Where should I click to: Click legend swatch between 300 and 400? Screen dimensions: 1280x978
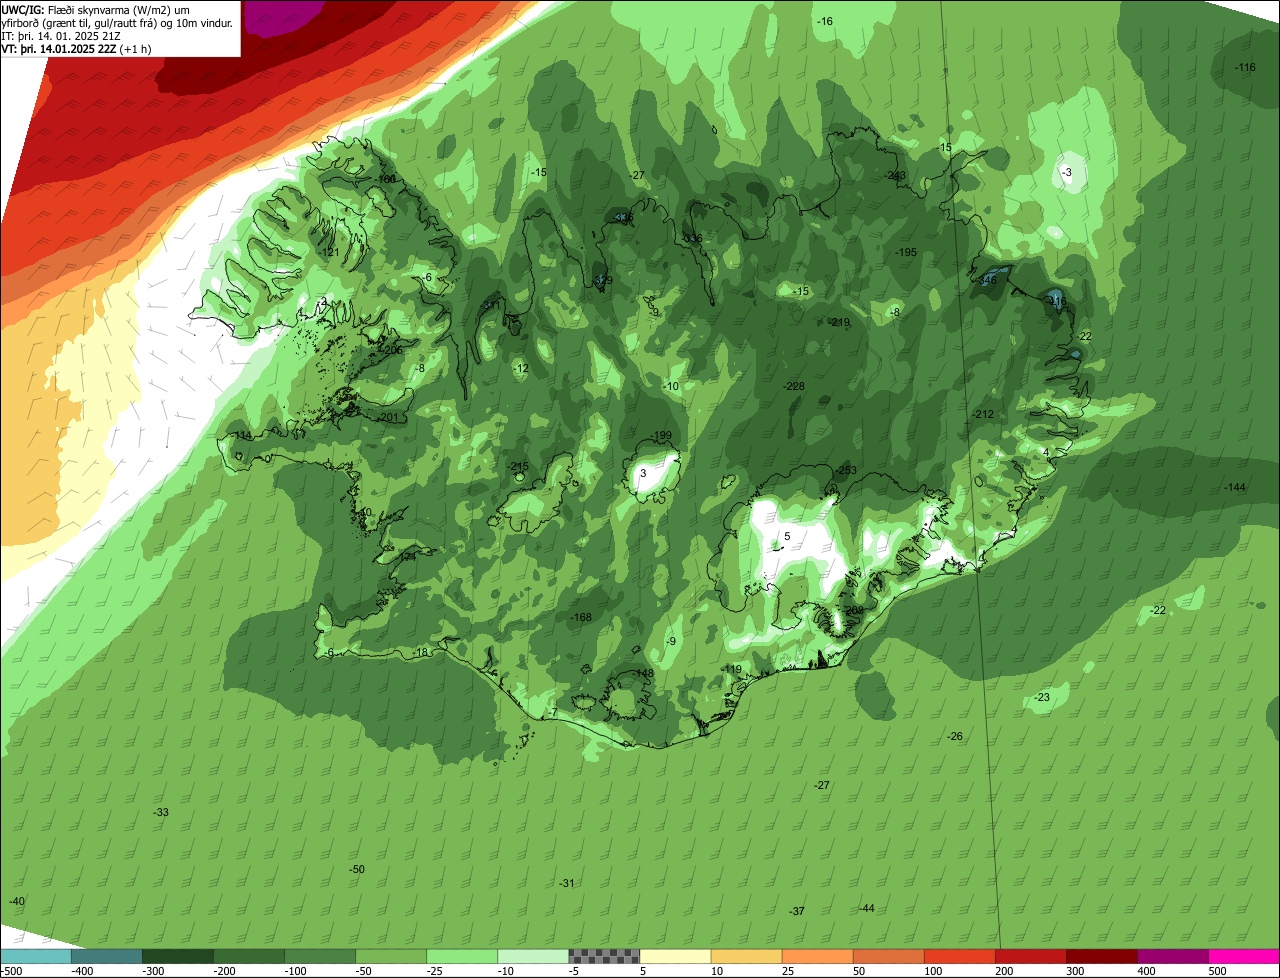1101,956
